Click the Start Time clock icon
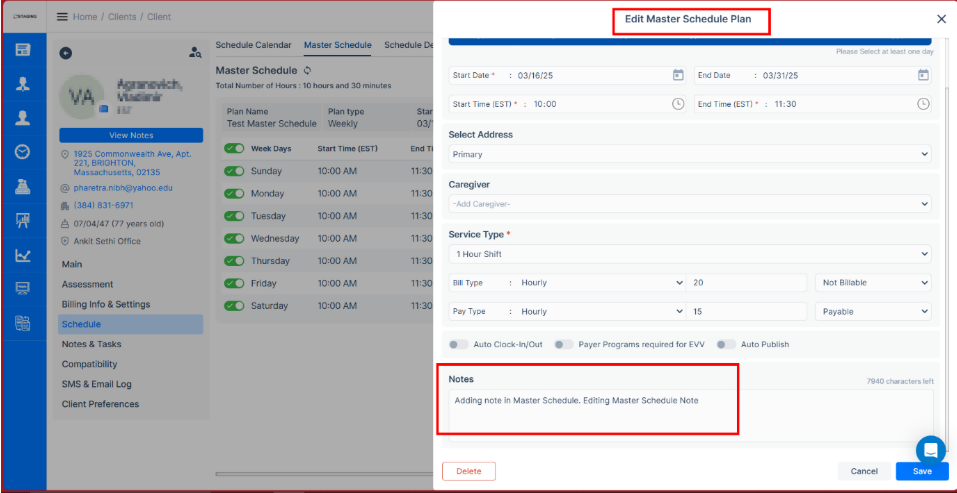Viewport: 957px width, 493px height. pyautogui.click(x=678, y=104)
